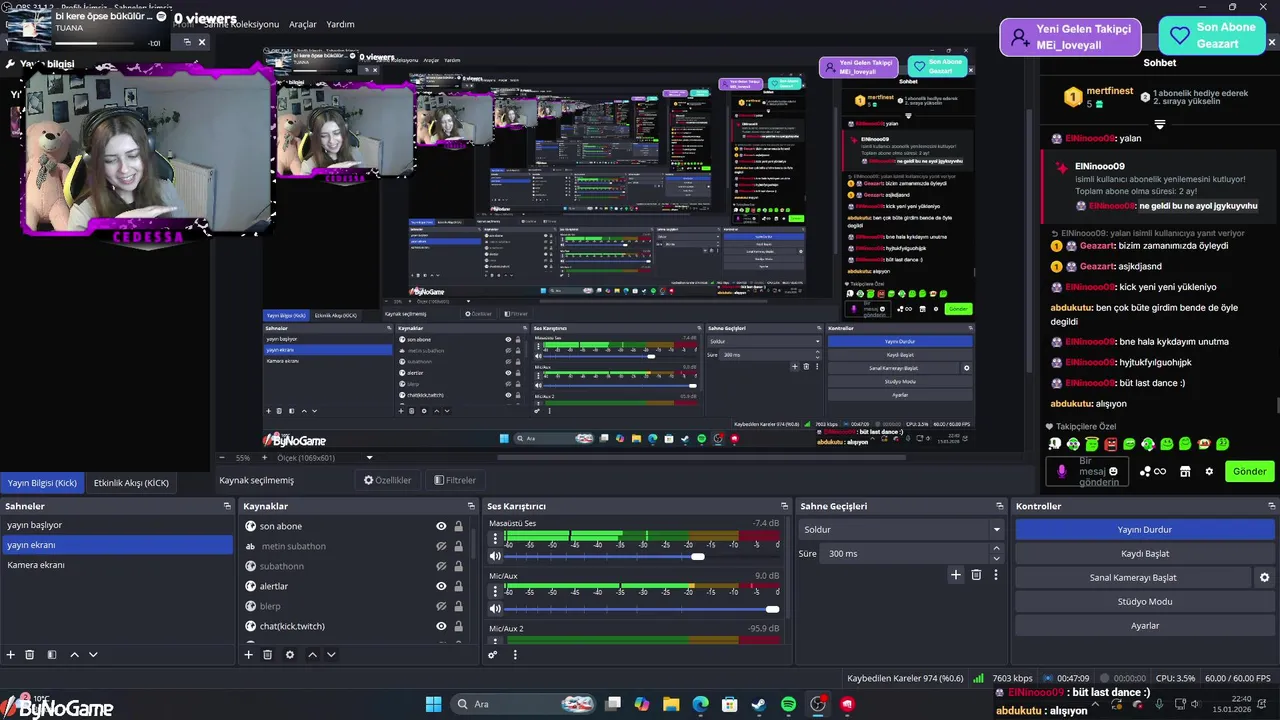Open advanced audio properties gears icon
Screen dimensions: 1280x720
tap(493, 655)
